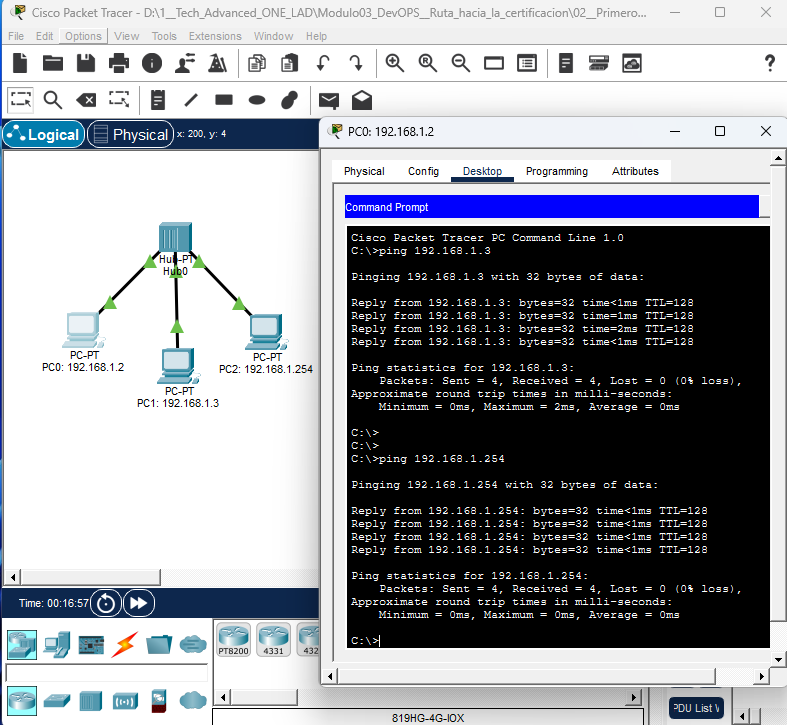Screen dimensions: 787x725
Task: Switch to the Attributes tab
Action: [635, 171]
